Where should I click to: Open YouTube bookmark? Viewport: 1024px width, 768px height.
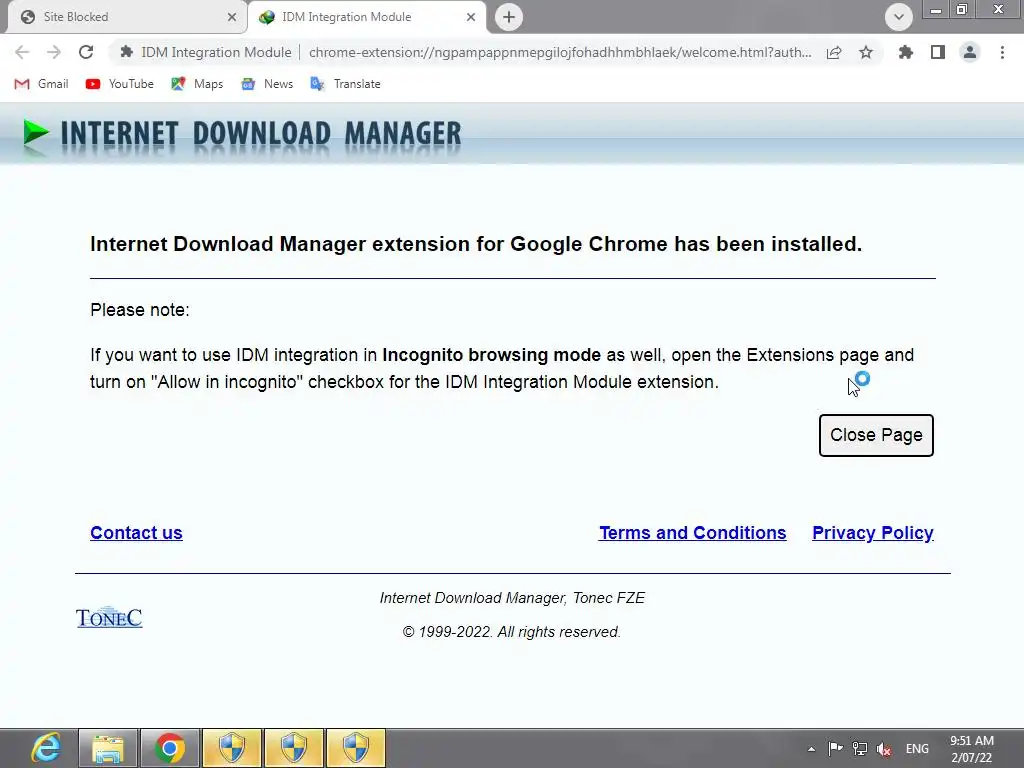coord(120,84)
